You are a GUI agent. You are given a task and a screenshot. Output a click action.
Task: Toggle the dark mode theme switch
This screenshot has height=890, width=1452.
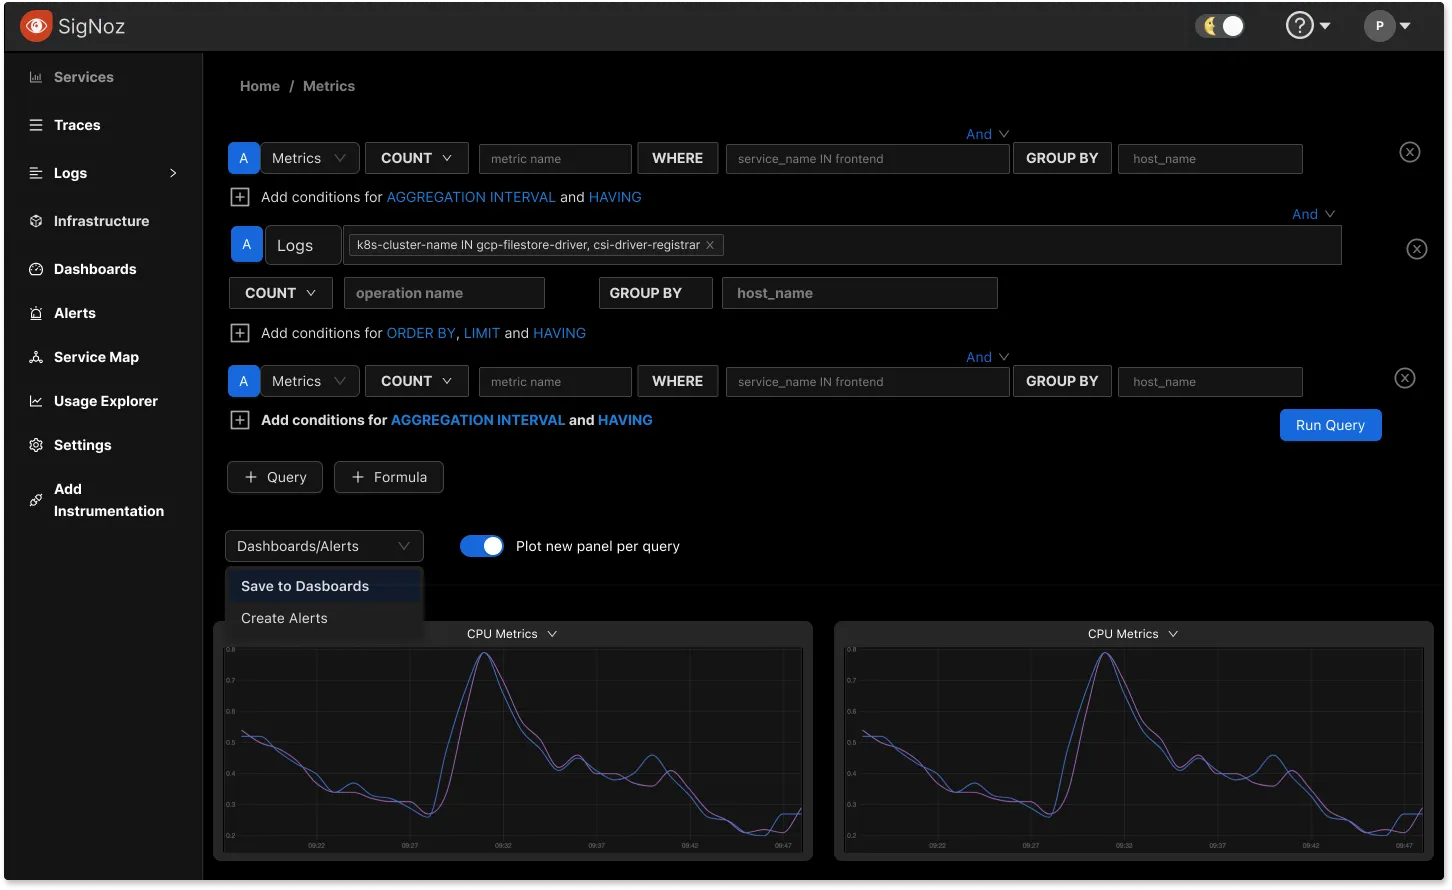point(1221,26)
